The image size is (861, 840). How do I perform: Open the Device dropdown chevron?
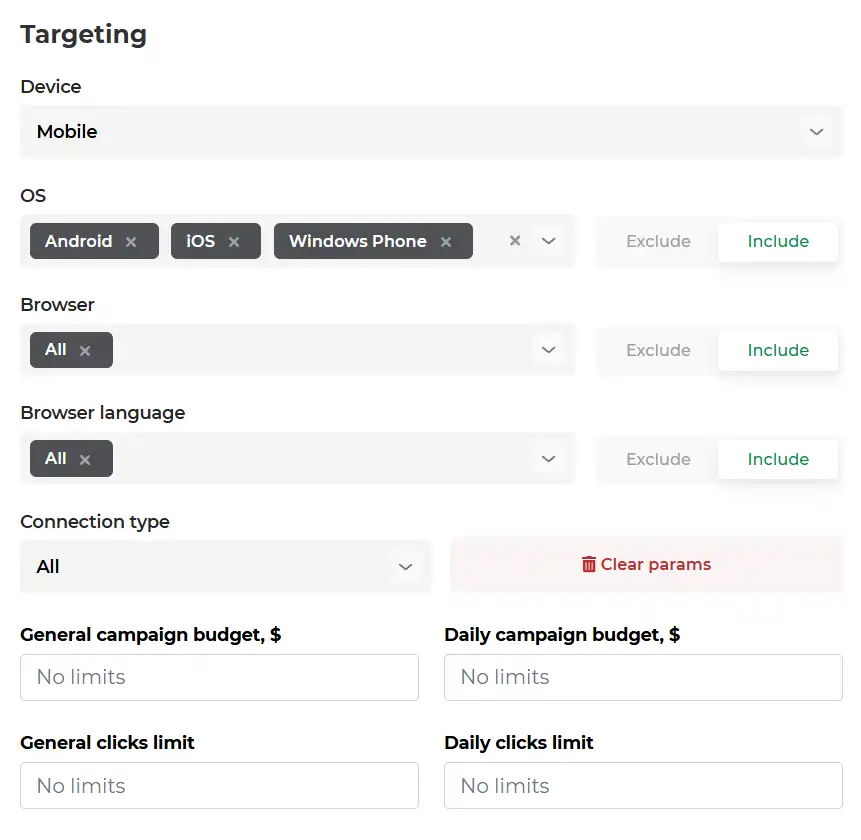(816, 131)
